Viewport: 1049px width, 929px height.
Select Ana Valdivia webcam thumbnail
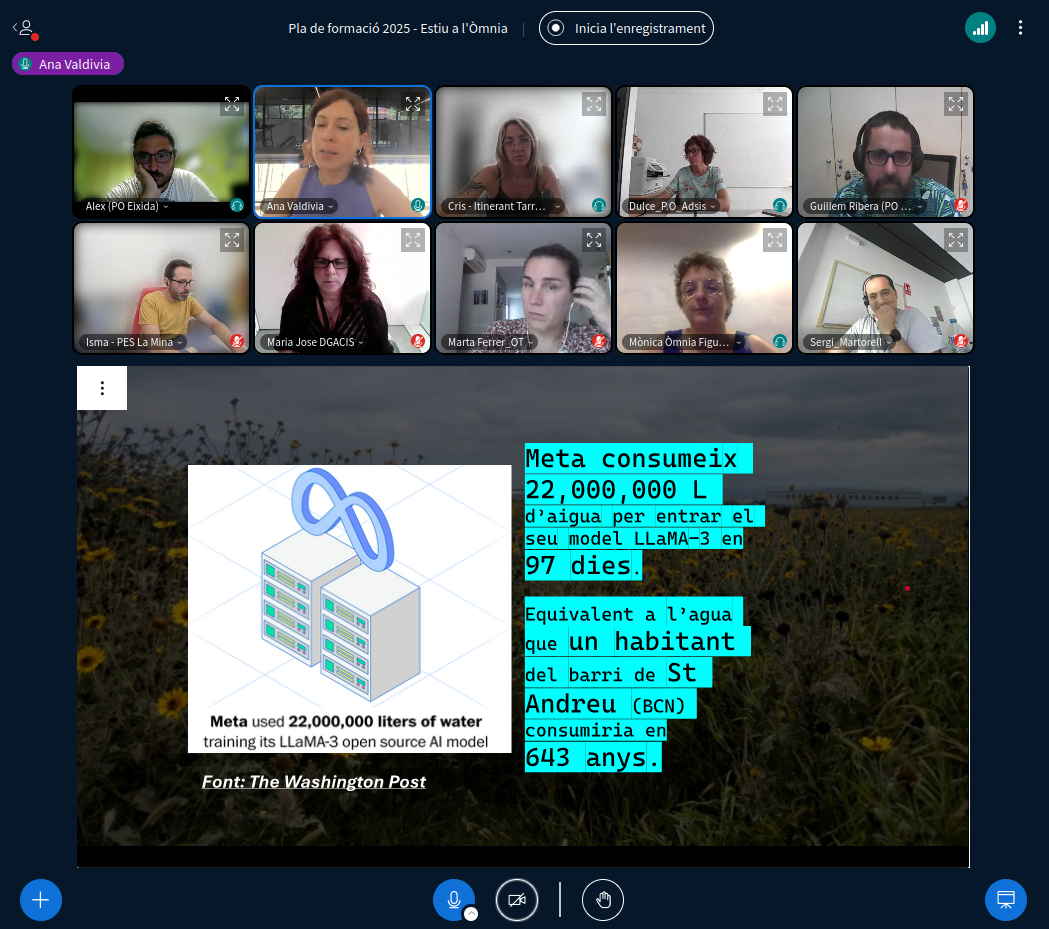pyautogui.click(x=342, y=152)
